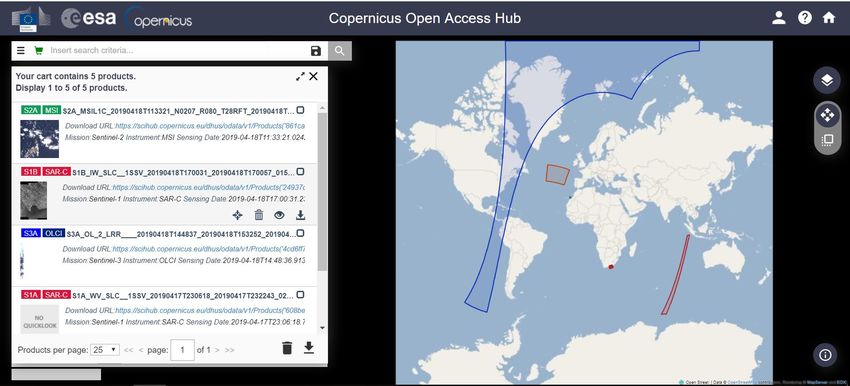Click the green shopping cart icon

point(38,50)
